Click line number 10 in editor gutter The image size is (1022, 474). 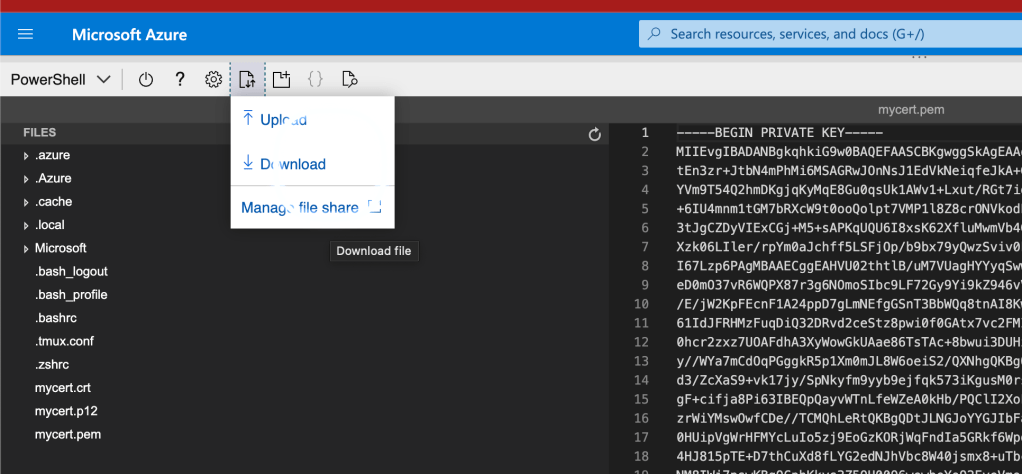click(641, 303)
